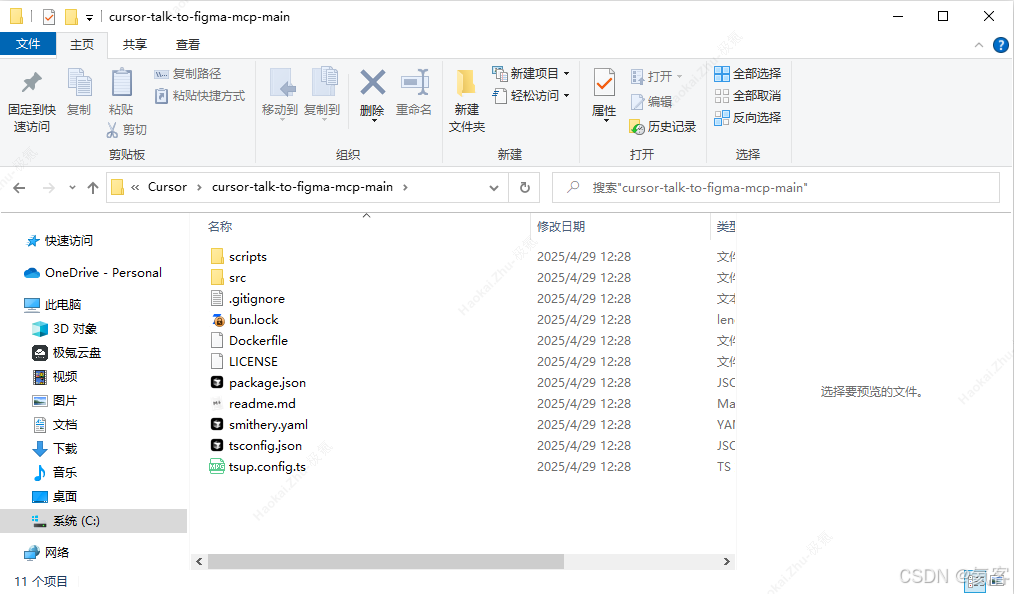Image resolution: width=1014 pixels, height=594 pixels.
Task: Expand the breadcrumb chevron after cursor-talk-to-figma-mcp-main
Action: [405, 187]
